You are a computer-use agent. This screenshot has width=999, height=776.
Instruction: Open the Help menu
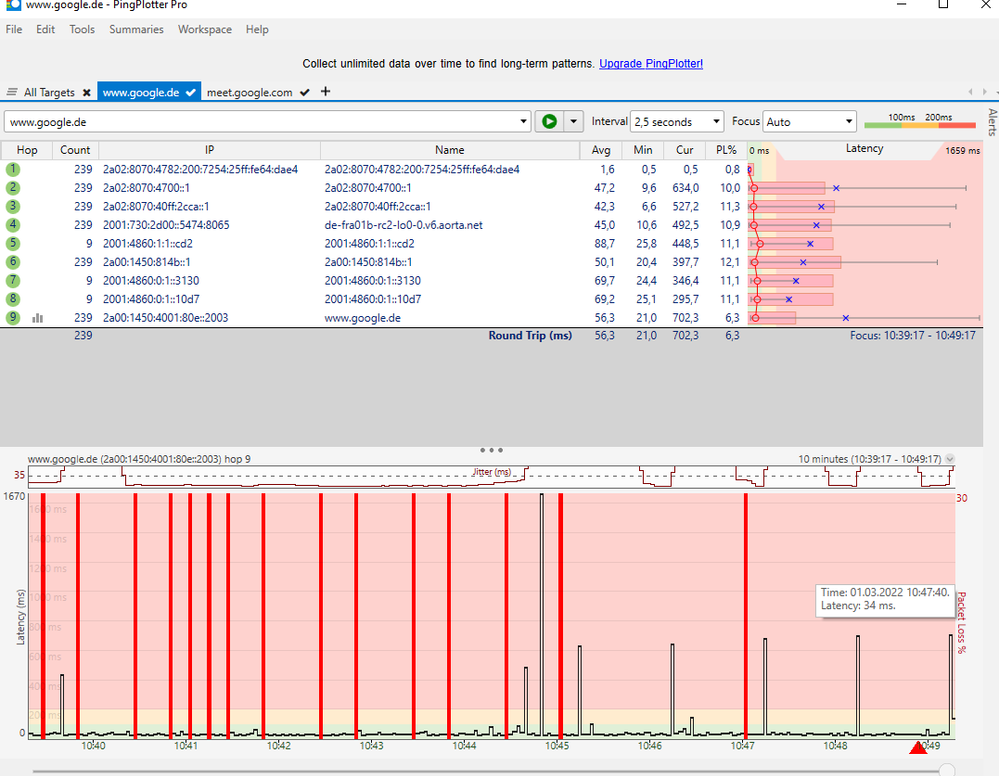pos(257,29)
